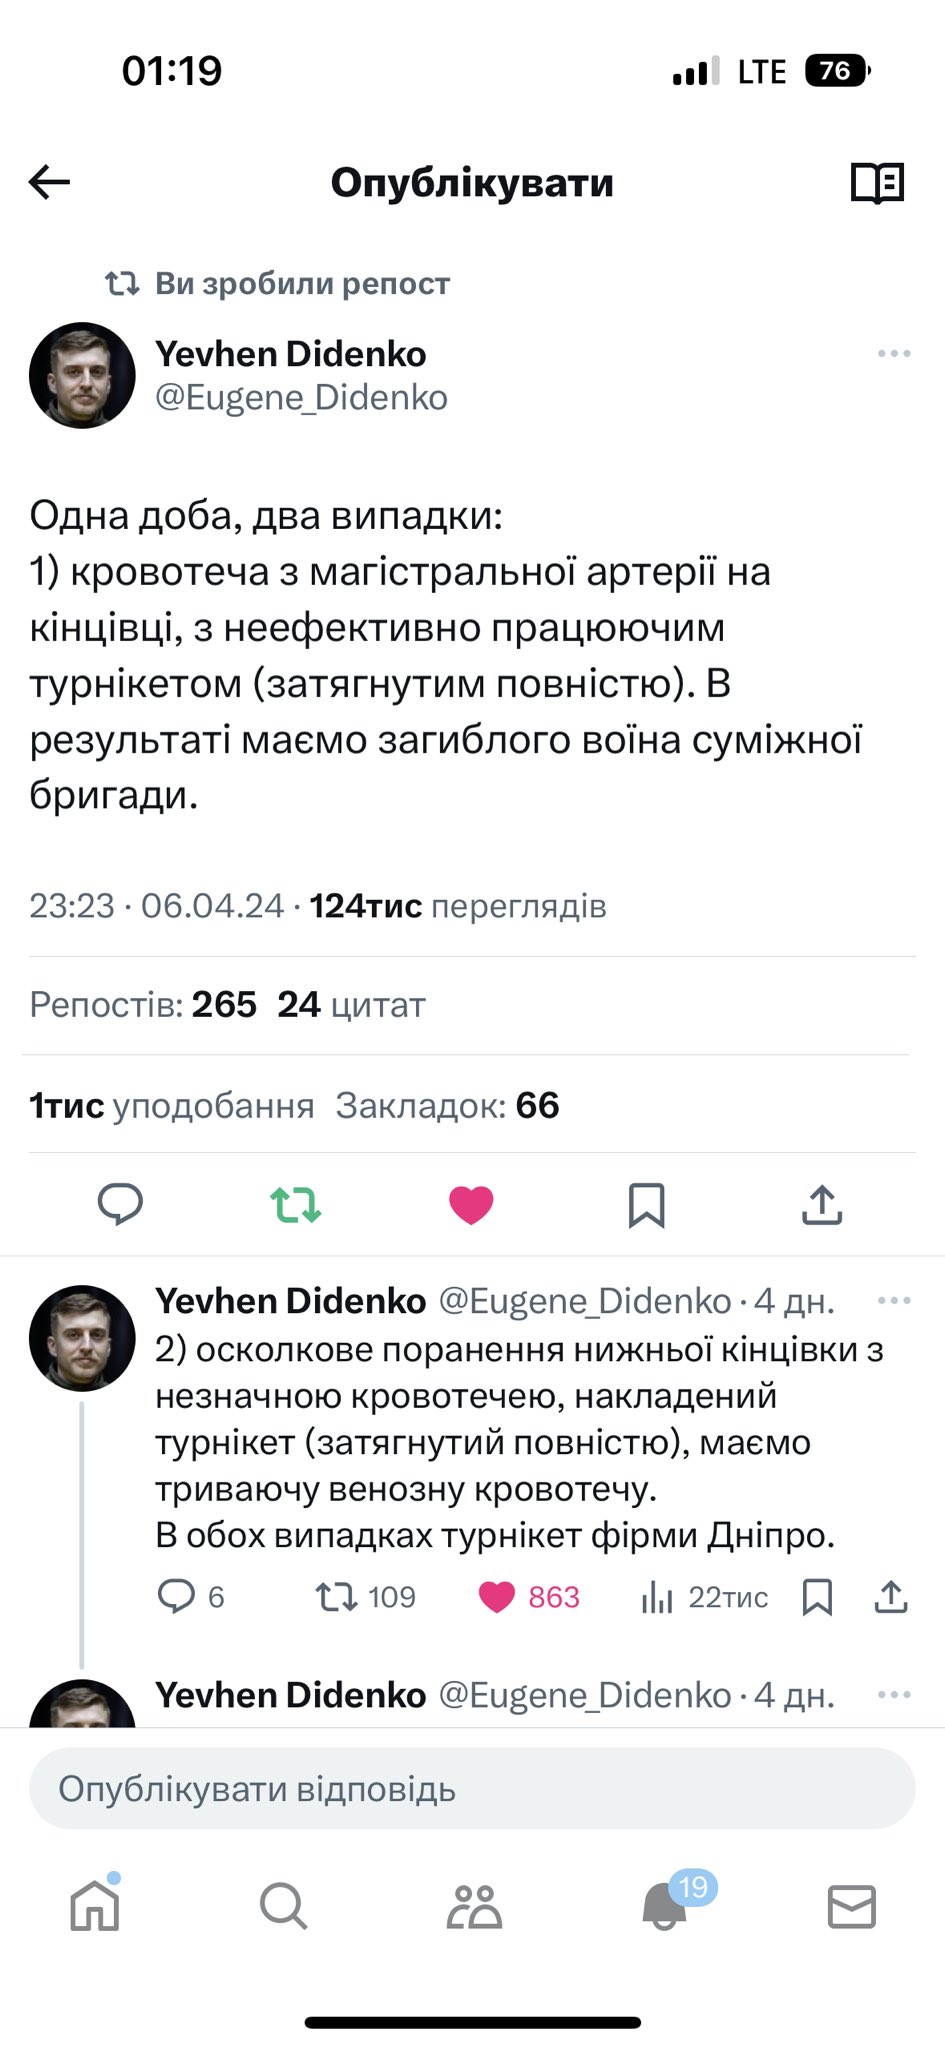This screenshot has height=2048, width=945.
Task: Bookmark the main post
Action: (x=646, y=1205)
